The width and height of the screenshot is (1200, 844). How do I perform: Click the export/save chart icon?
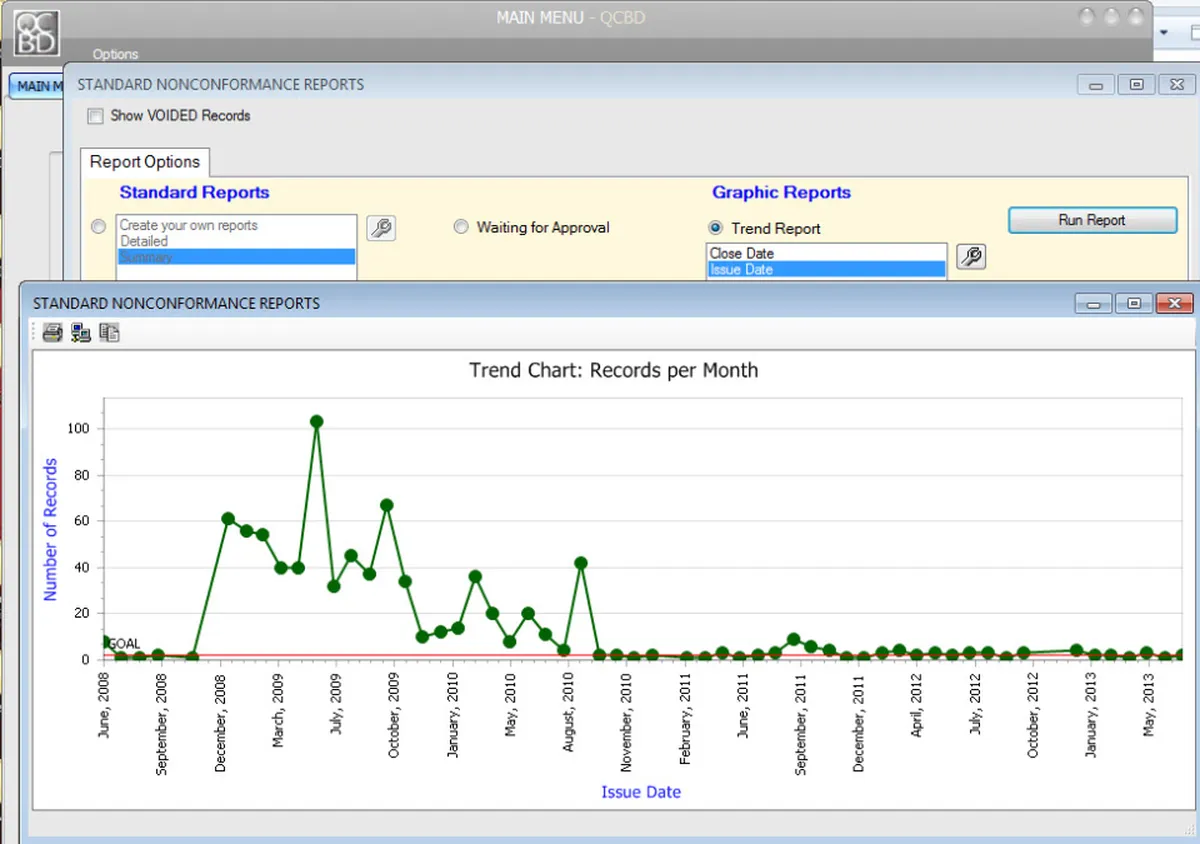click(81, 333)
